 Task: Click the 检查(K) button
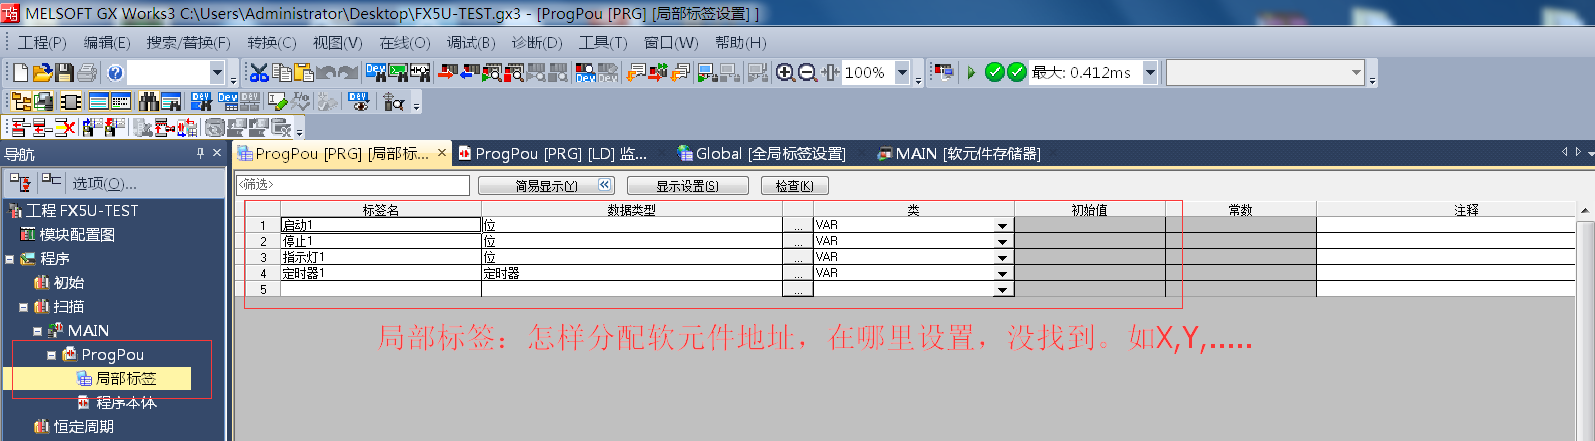(x=794, y=186)
